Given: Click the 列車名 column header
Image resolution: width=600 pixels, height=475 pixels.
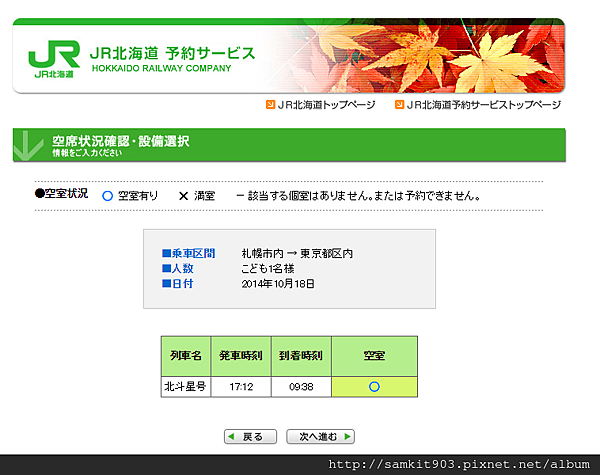Looking at the screenshot, I should (186, 356).
